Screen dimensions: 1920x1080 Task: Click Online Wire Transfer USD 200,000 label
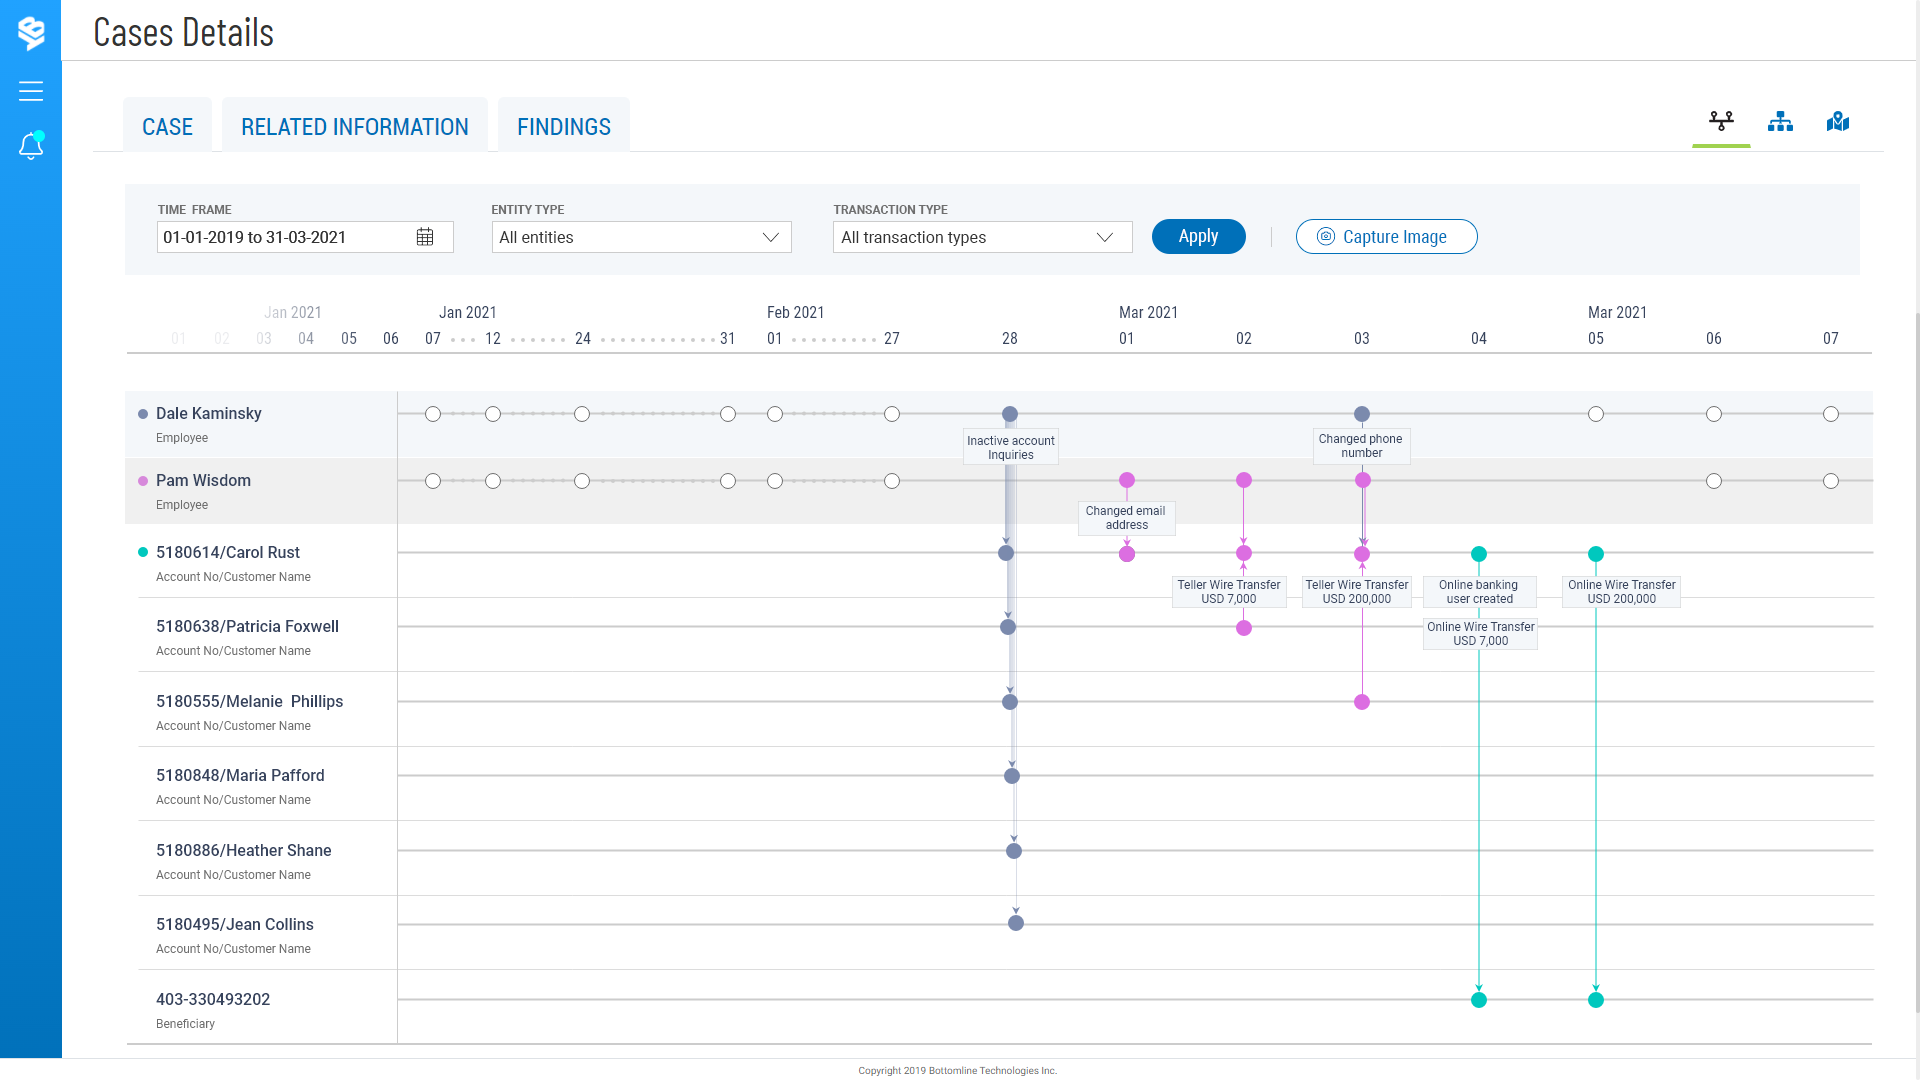pyautogui.click(x=1621, y=592)
